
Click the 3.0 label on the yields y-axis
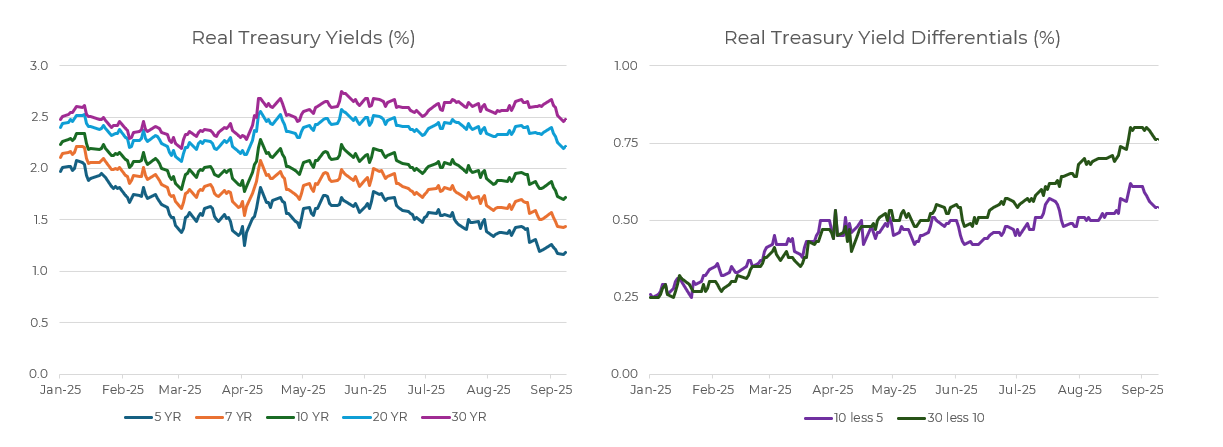pyautogui.click(x=39, y=66)
